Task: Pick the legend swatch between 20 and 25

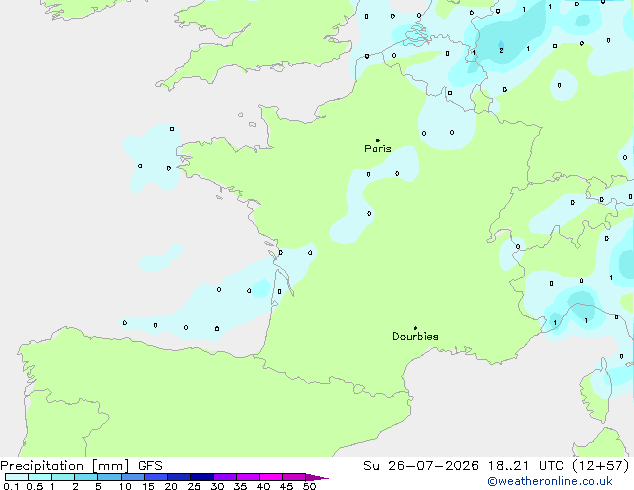Action: (x=179, y=477)
